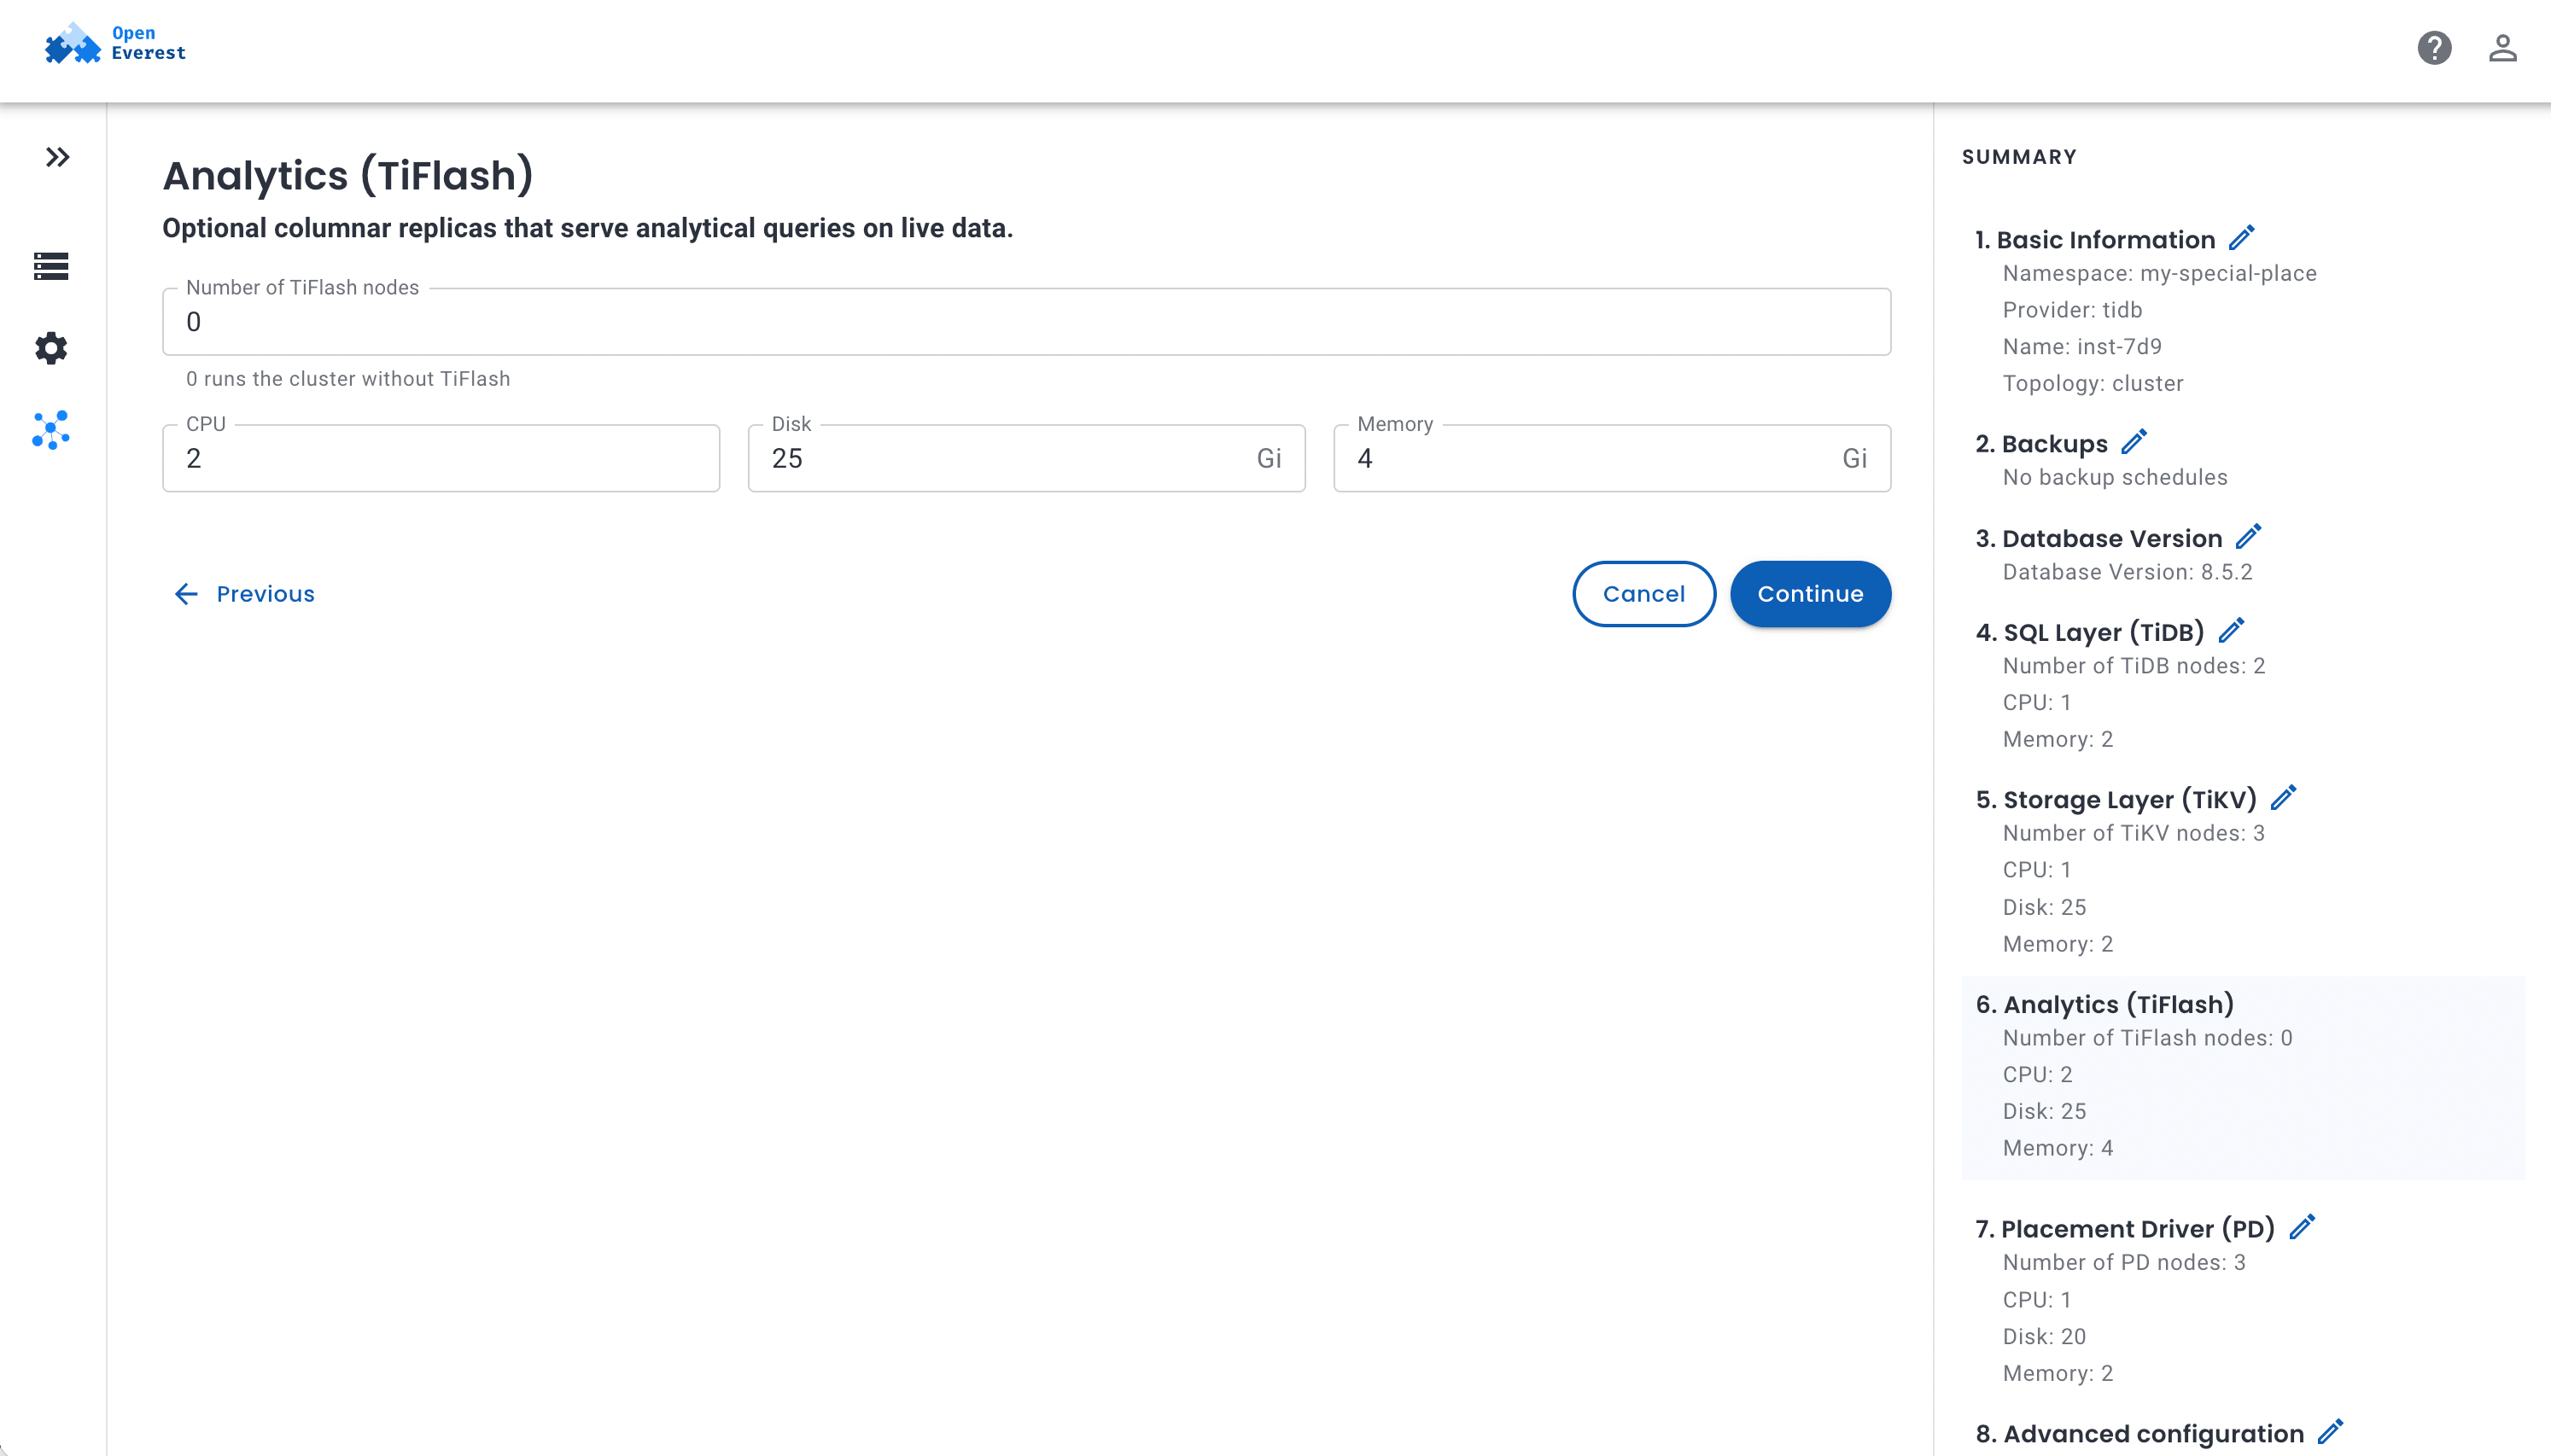Click the Continue button
2551x1456 pixels.
(1810, 594)
